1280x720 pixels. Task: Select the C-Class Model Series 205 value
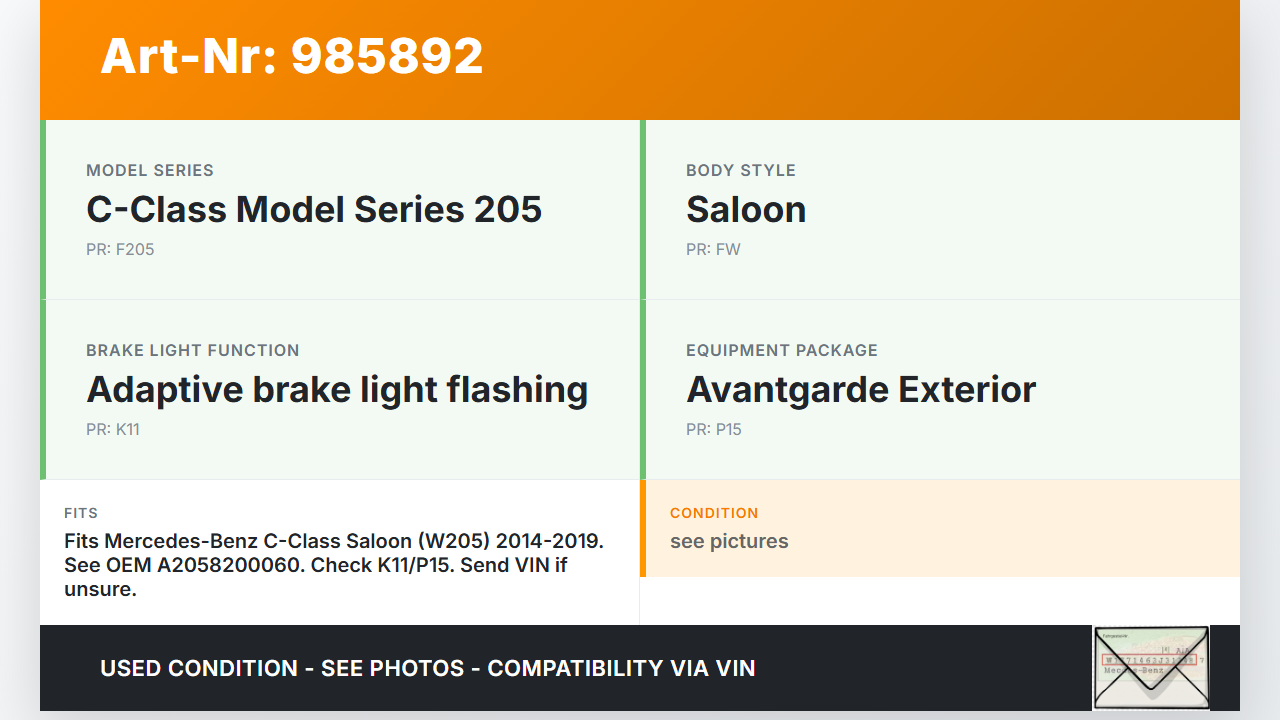(314, 210)
